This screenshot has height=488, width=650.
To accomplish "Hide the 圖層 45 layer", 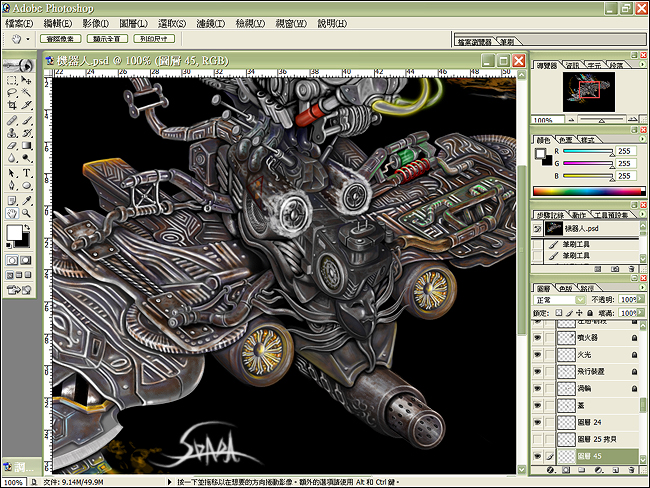I will [538, 456].
